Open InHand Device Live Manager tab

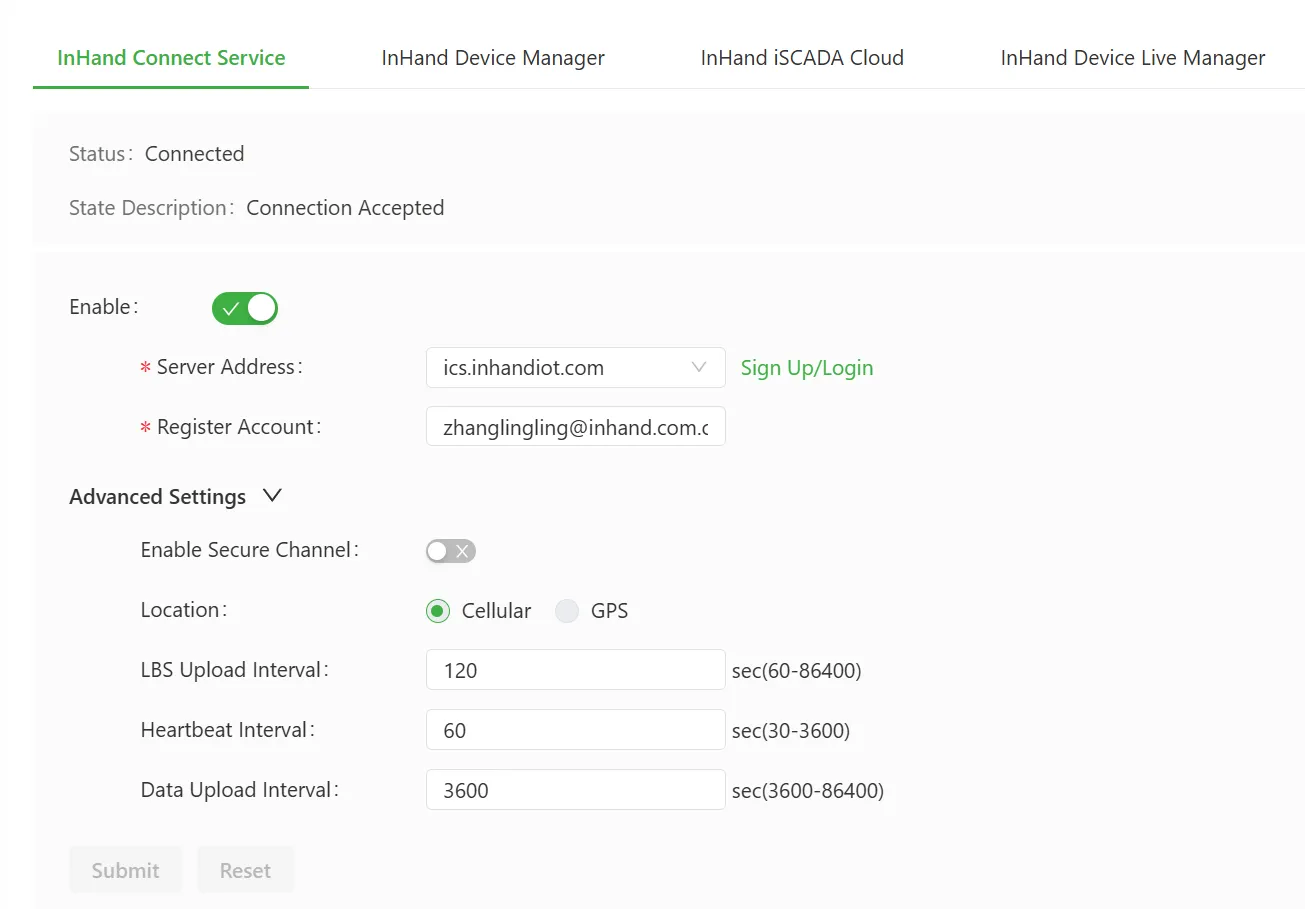(x=1133, y=58)
